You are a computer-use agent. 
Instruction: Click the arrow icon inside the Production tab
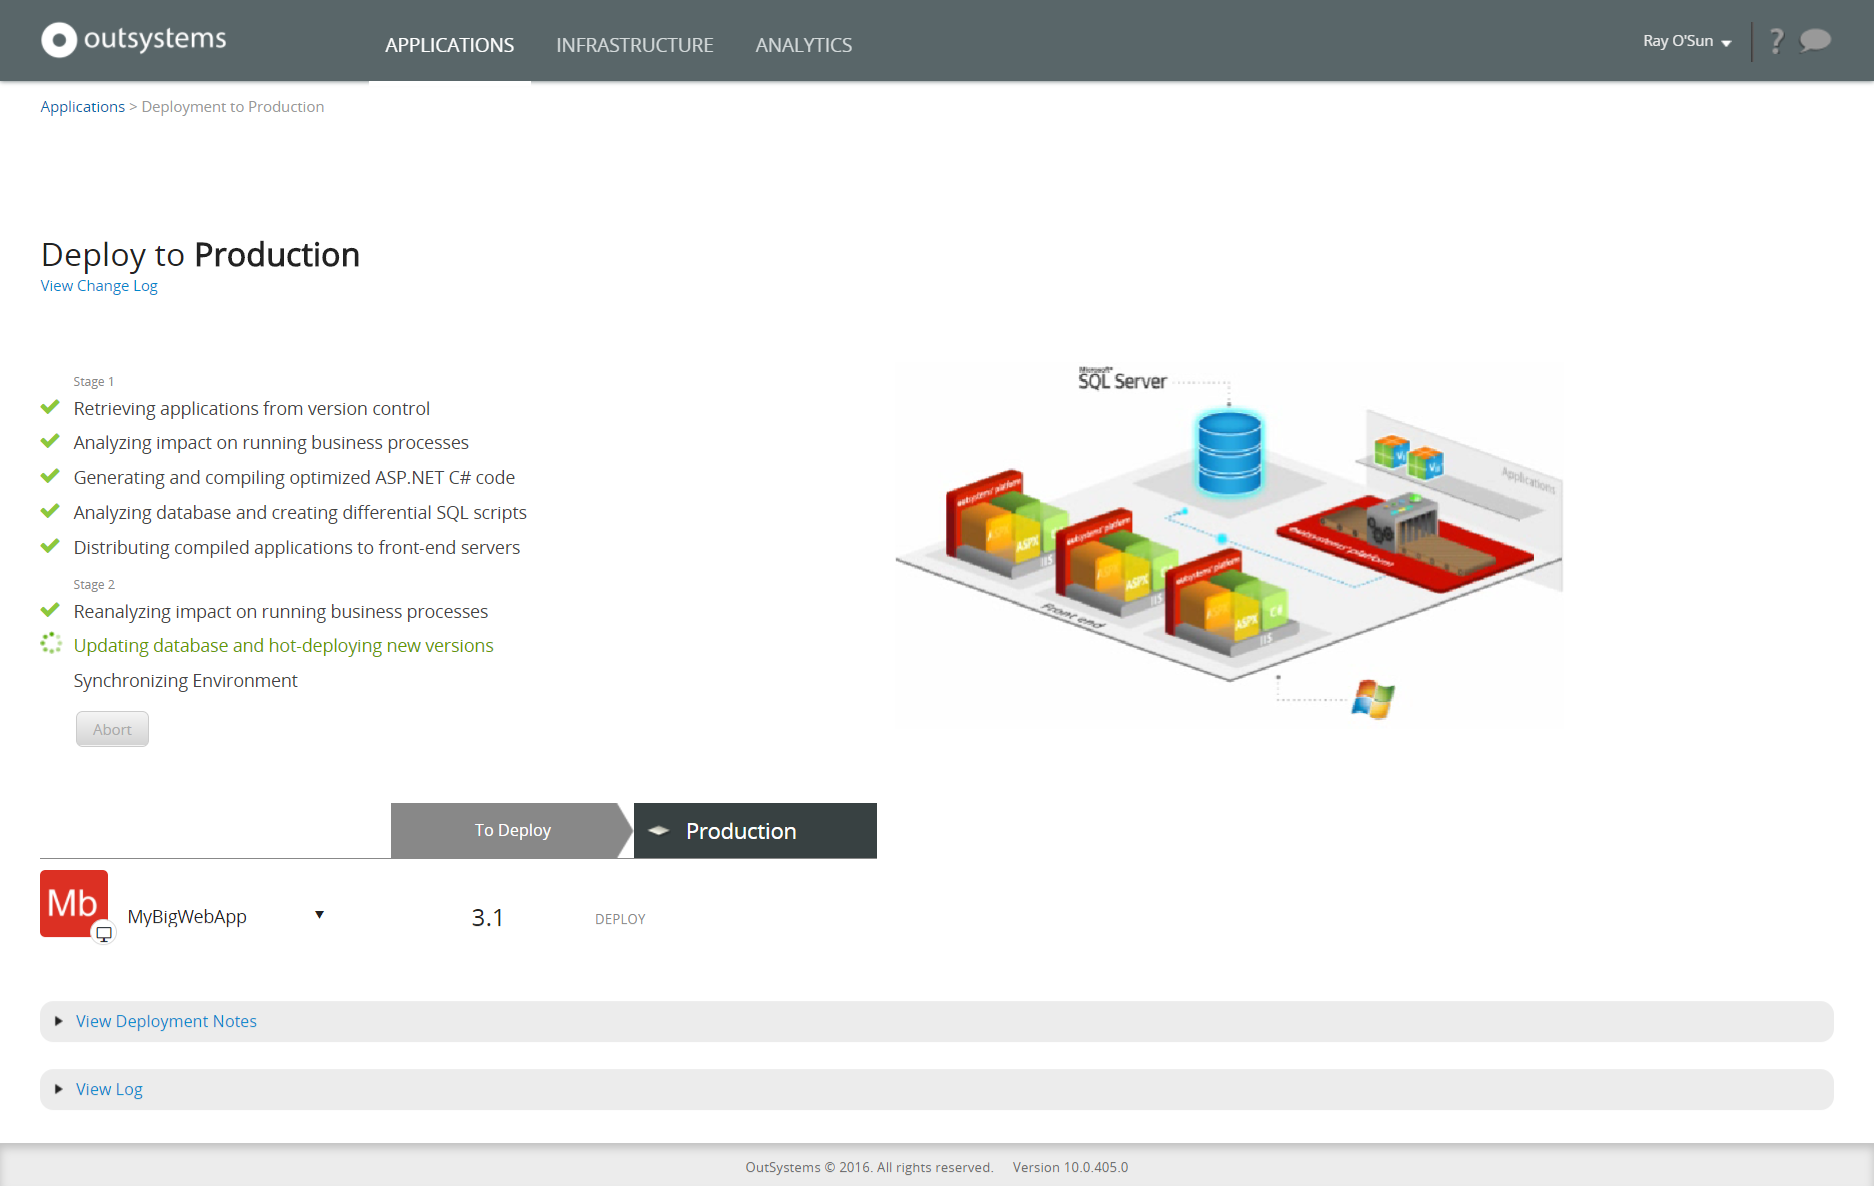pyautogui.click(x=659, y=830)
